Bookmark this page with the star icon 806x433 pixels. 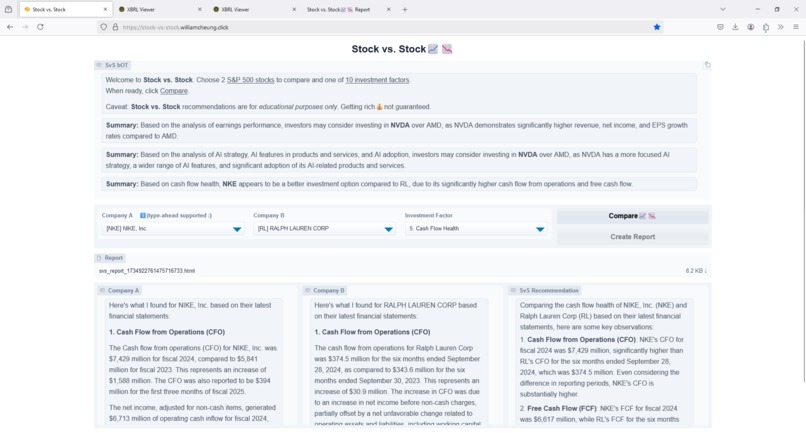tap(656, 27)
